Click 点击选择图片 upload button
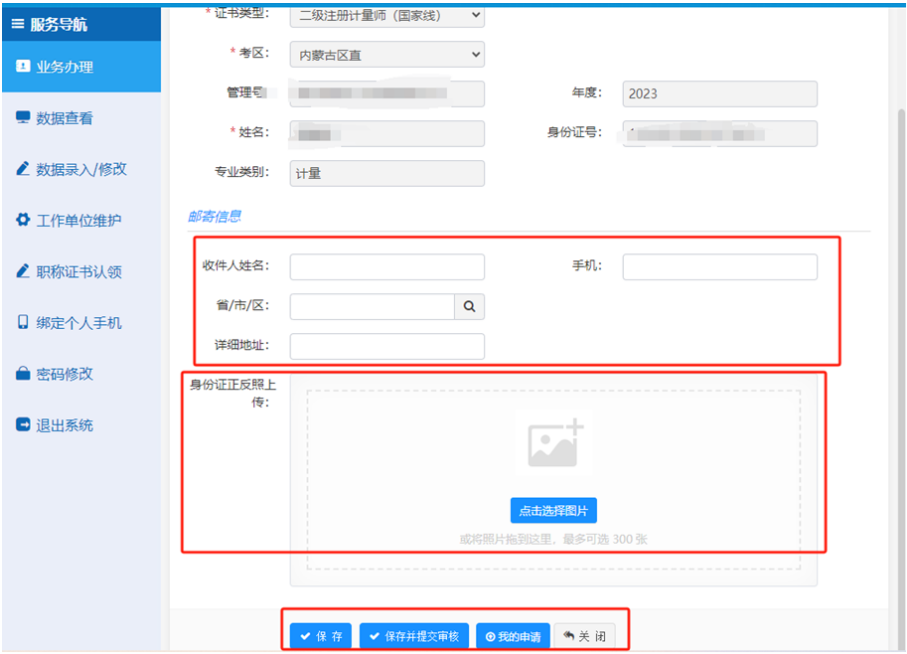 [x=553, y=511]
